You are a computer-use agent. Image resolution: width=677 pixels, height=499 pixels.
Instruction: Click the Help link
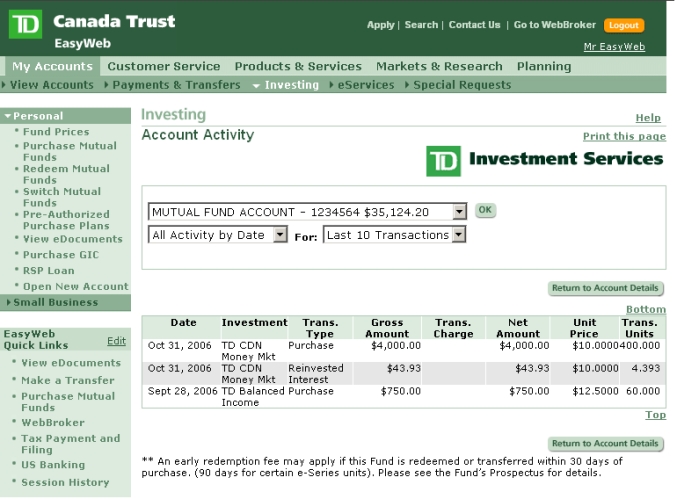(648, 118)
